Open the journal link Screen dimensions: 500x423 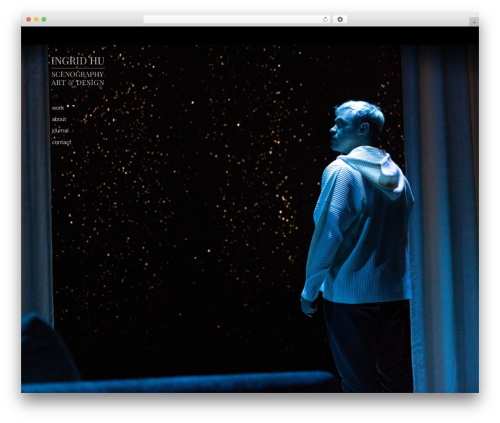(60, 131)
